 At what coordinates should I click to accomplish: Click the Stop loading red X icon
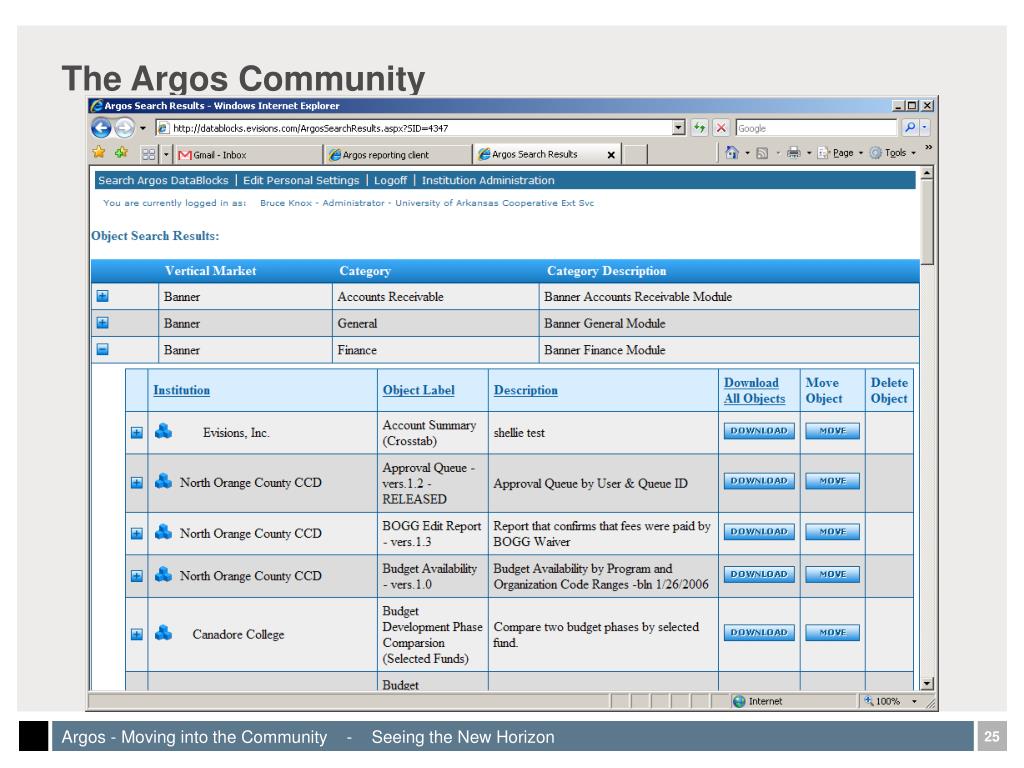coord(721,127)
